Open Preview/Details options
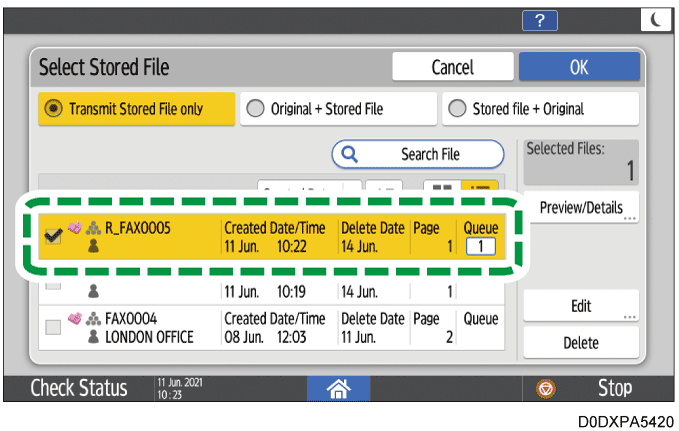The height and width of the screenshot is (431, 679). [x=581, y=207]
